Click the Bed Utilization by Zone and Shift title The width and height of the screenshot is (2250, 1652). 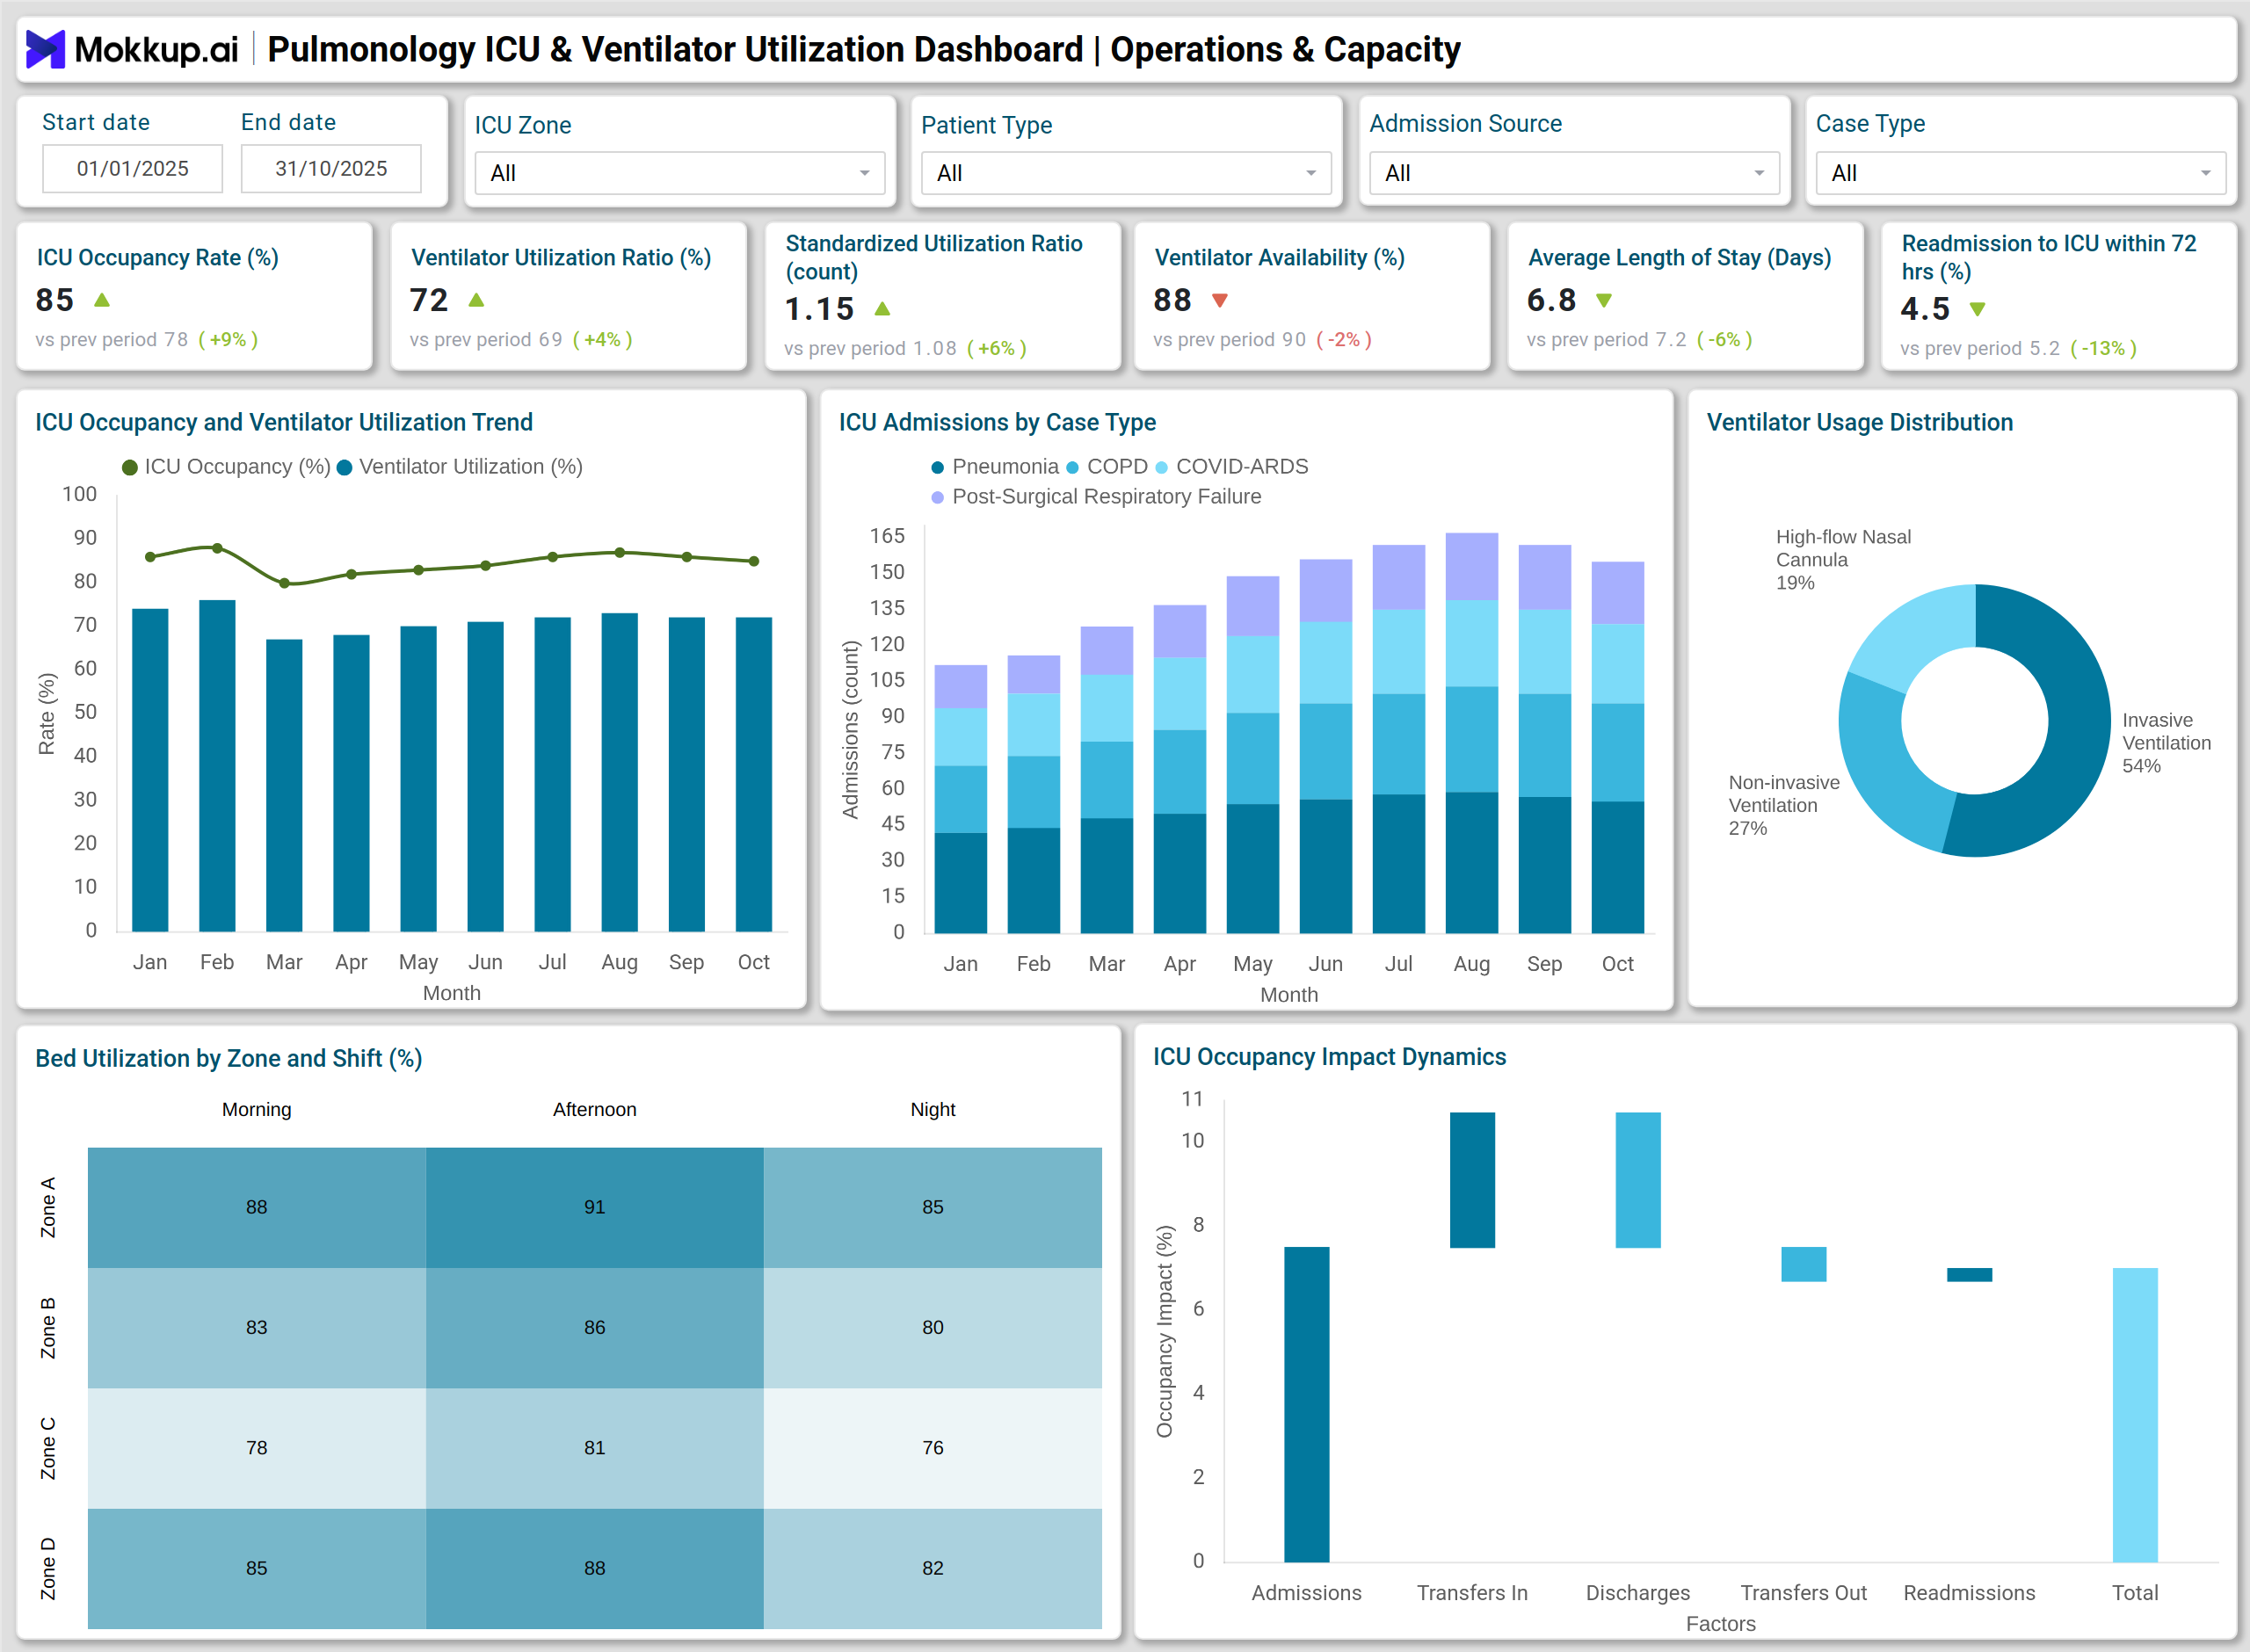coord(228,1058)
